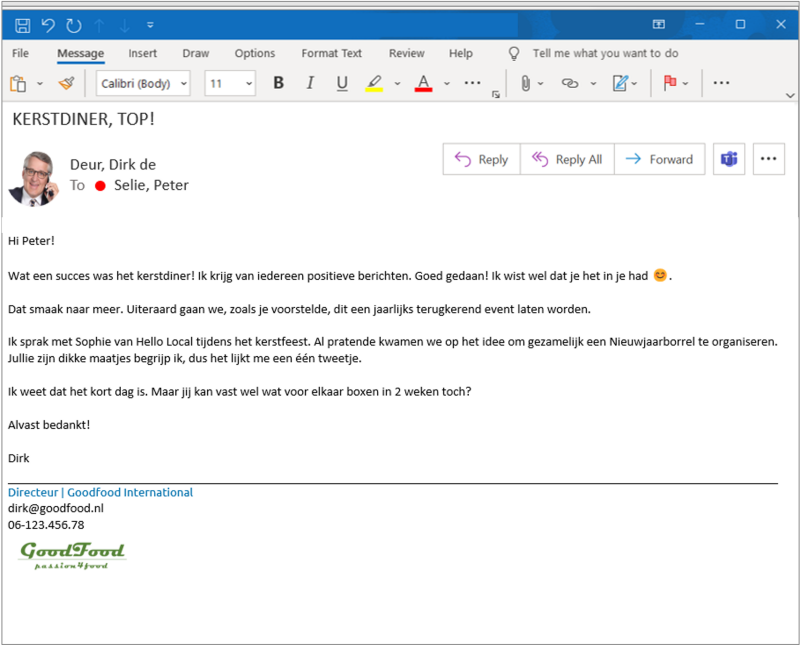Open the Insert tab
Image resolution: width=800 pixels, height=645 pixels.
click(x=142, y=53)
